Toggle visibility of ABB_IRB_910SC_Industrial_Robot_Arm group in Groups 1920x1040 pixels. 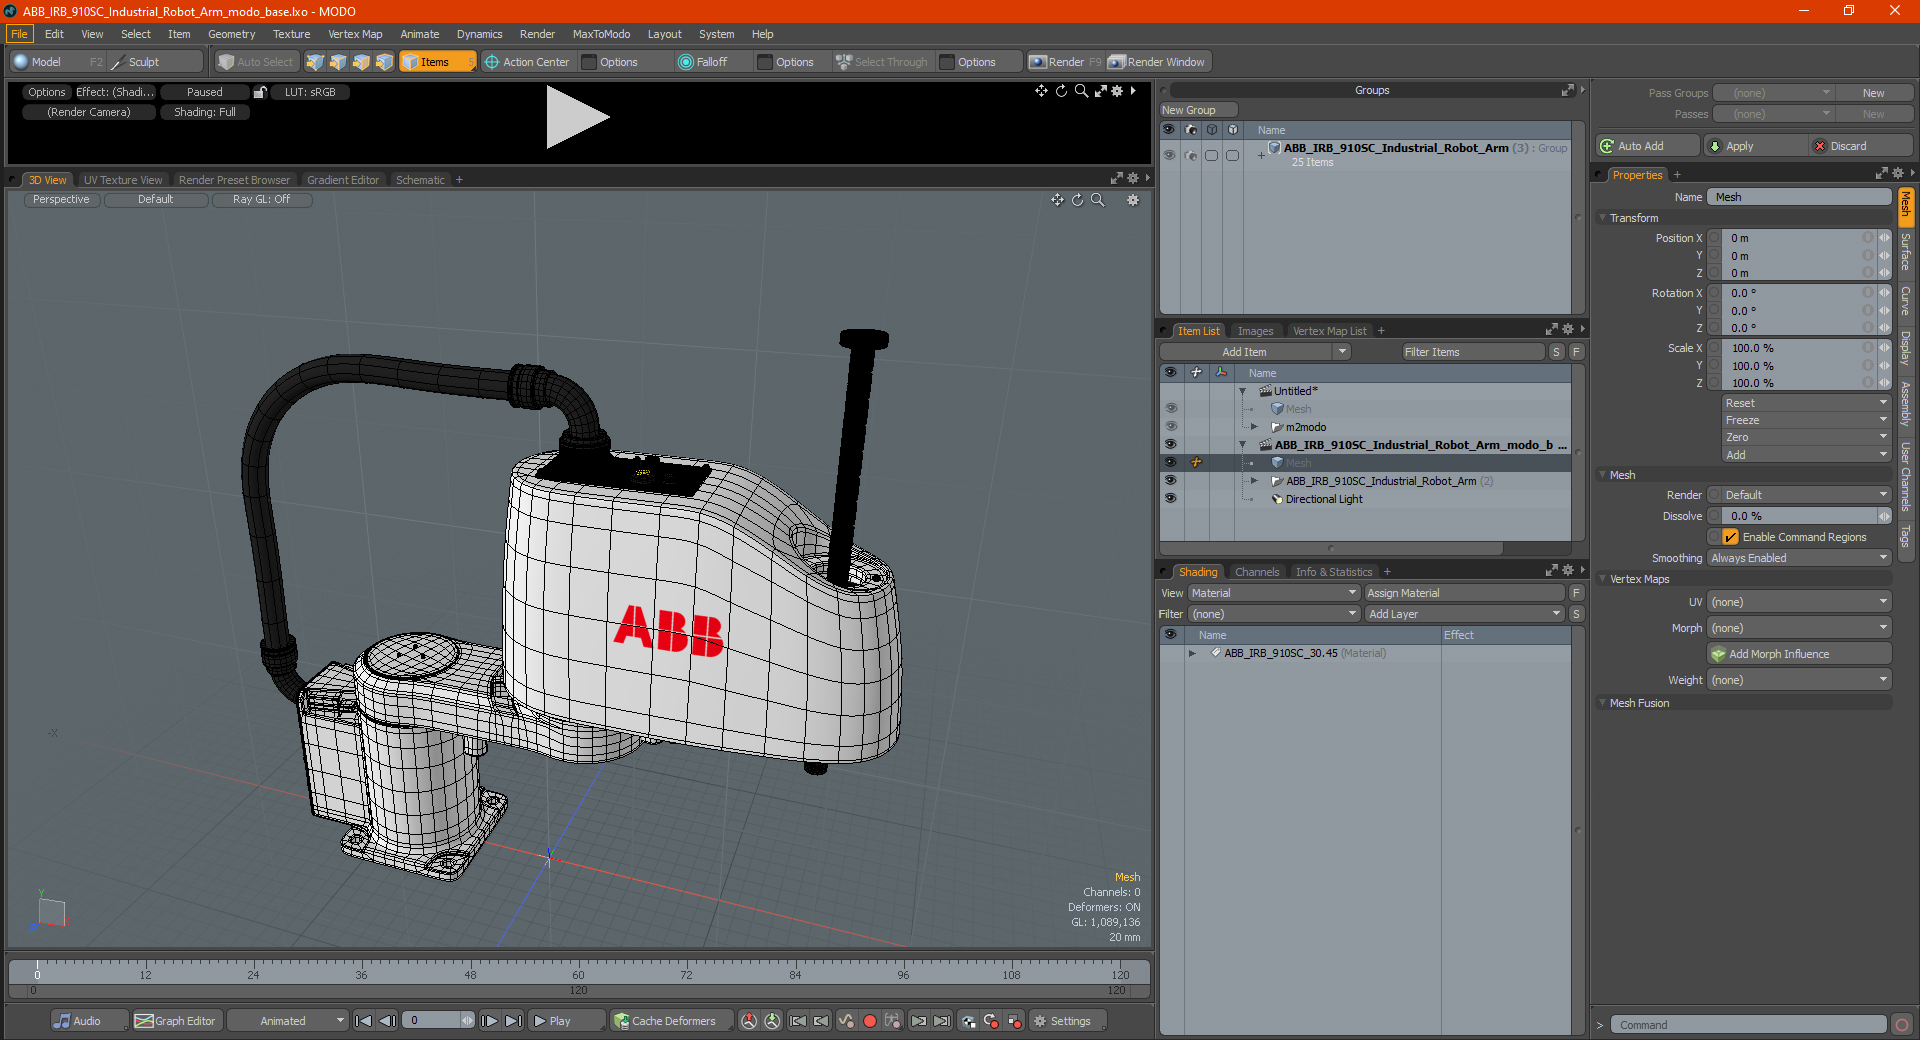[x=1168, y=155]
